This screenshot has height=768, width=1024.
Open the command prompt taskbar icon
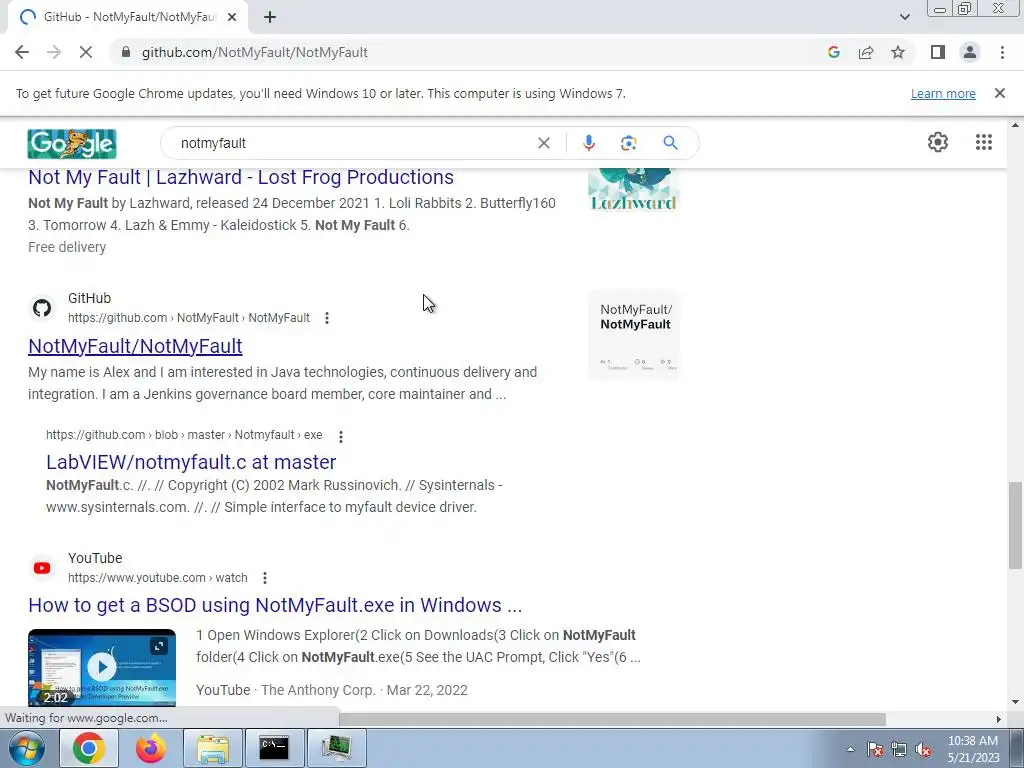point(274,748)
